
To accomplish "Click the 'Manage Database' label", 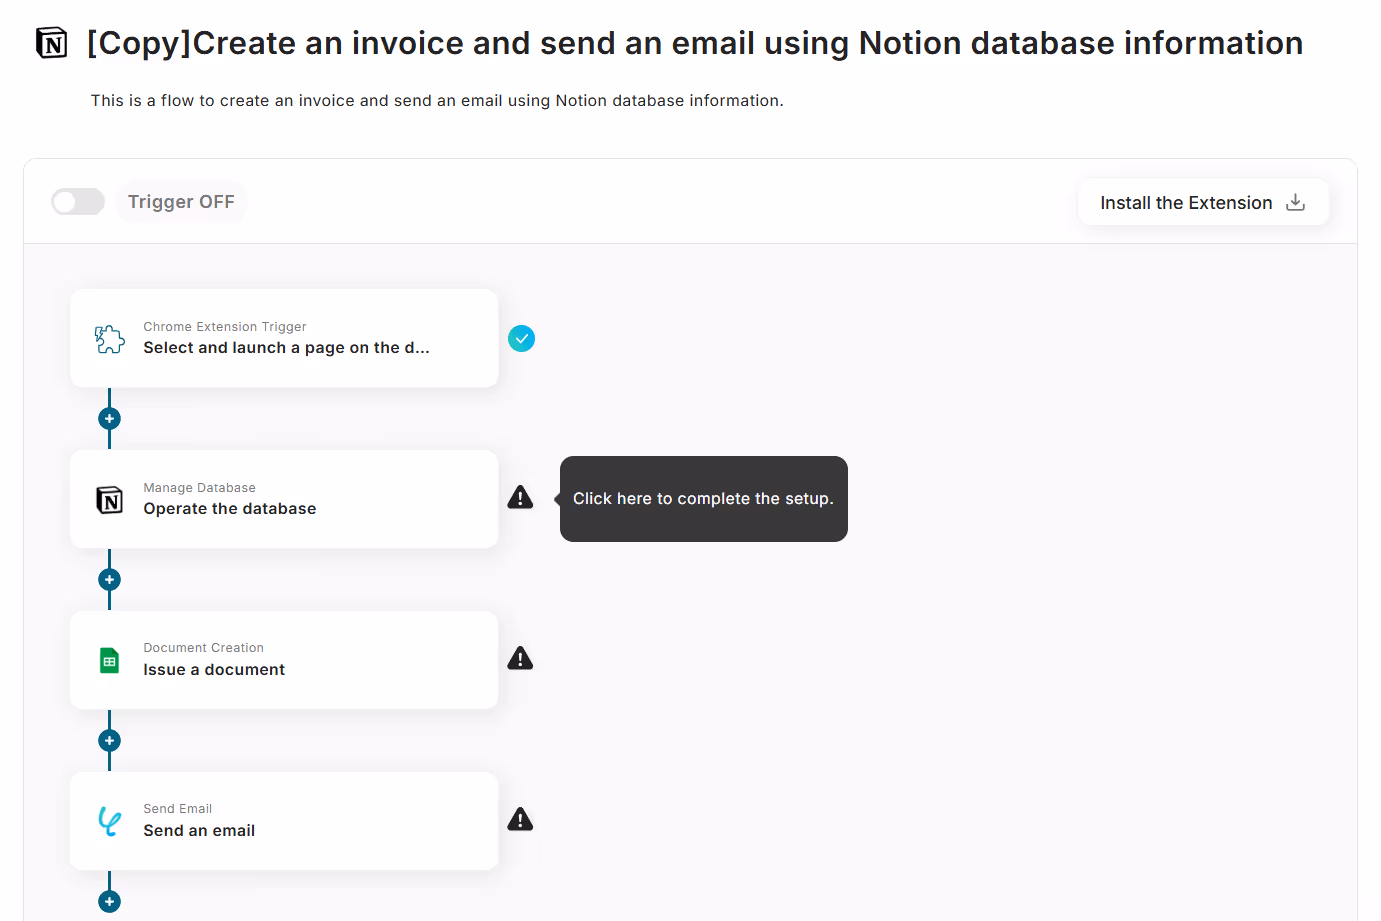I will (200, 488).
